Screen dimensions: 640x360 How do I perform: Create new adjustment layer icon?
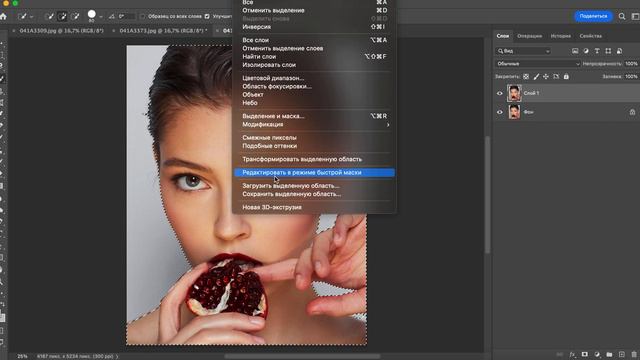597,355
